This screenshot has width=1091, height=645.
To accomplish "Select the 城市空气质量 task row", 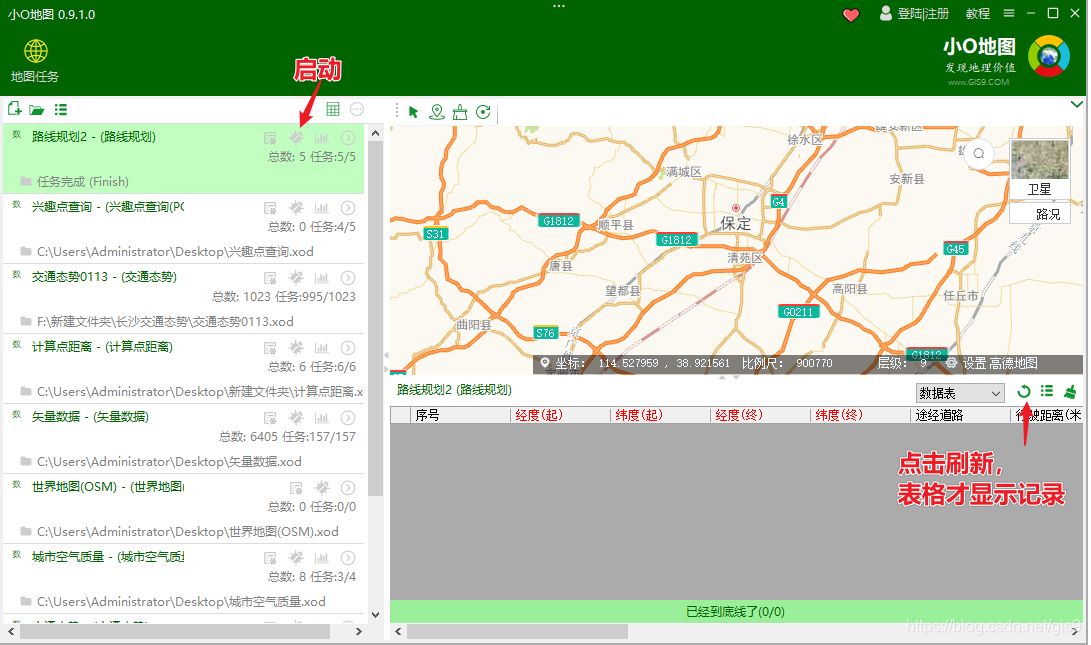I will pyautogui.click(x=184, y=579).
